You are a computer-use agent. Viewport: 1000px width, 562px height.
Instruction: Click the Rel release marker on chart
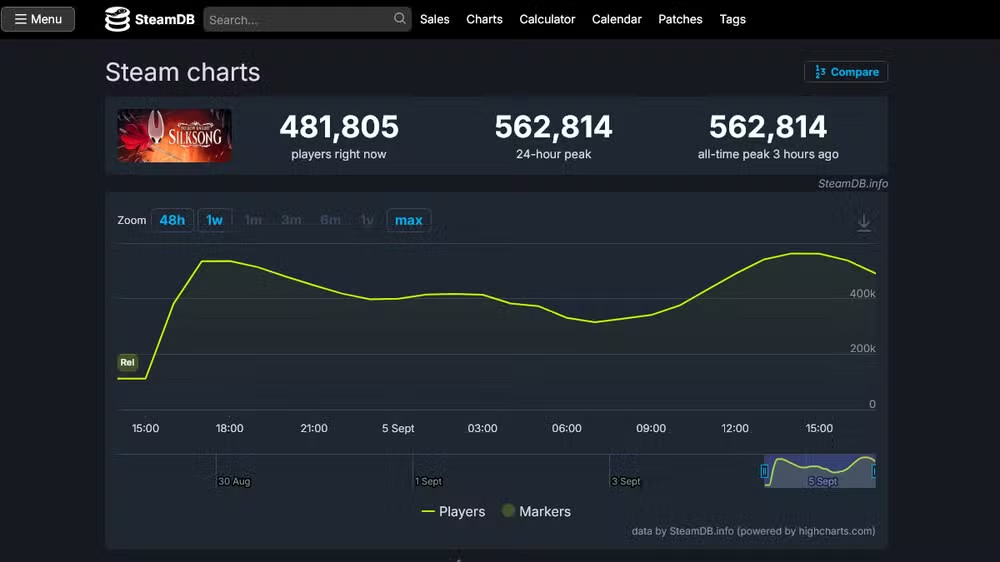coord(128,362)
